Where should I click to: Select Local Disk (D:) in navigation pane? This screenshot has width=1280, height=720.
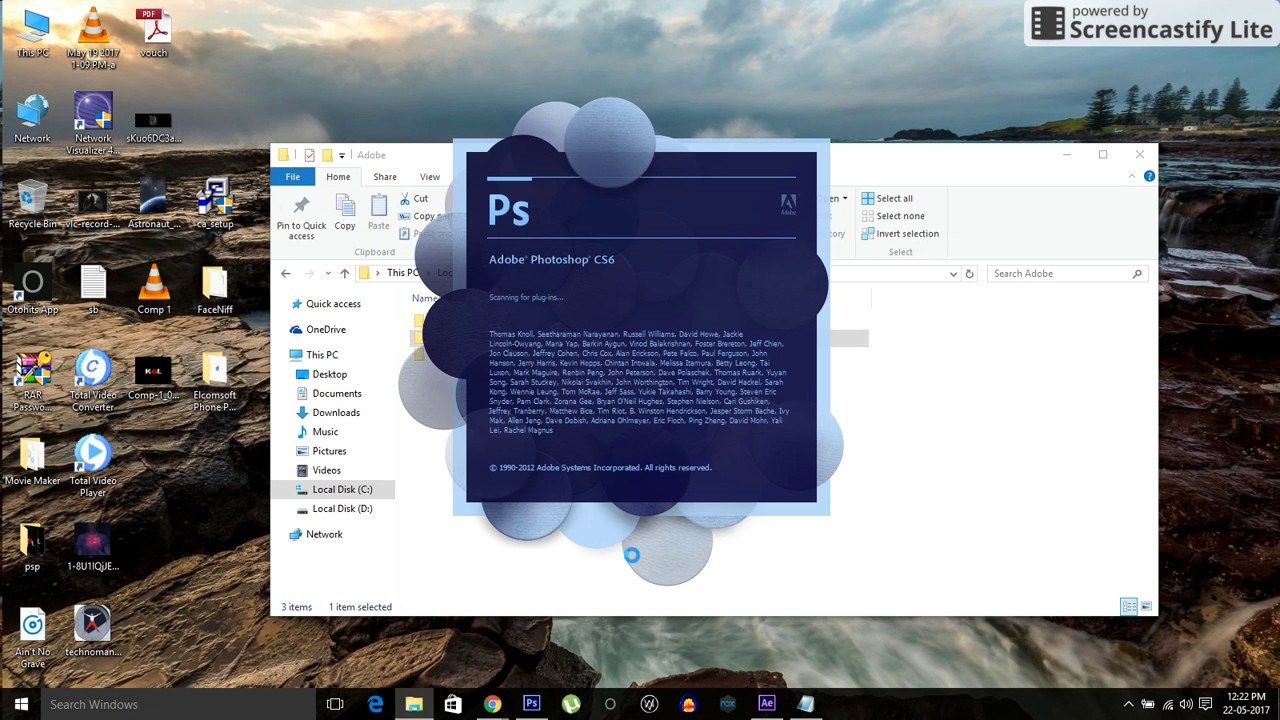[x=342, y=508]
